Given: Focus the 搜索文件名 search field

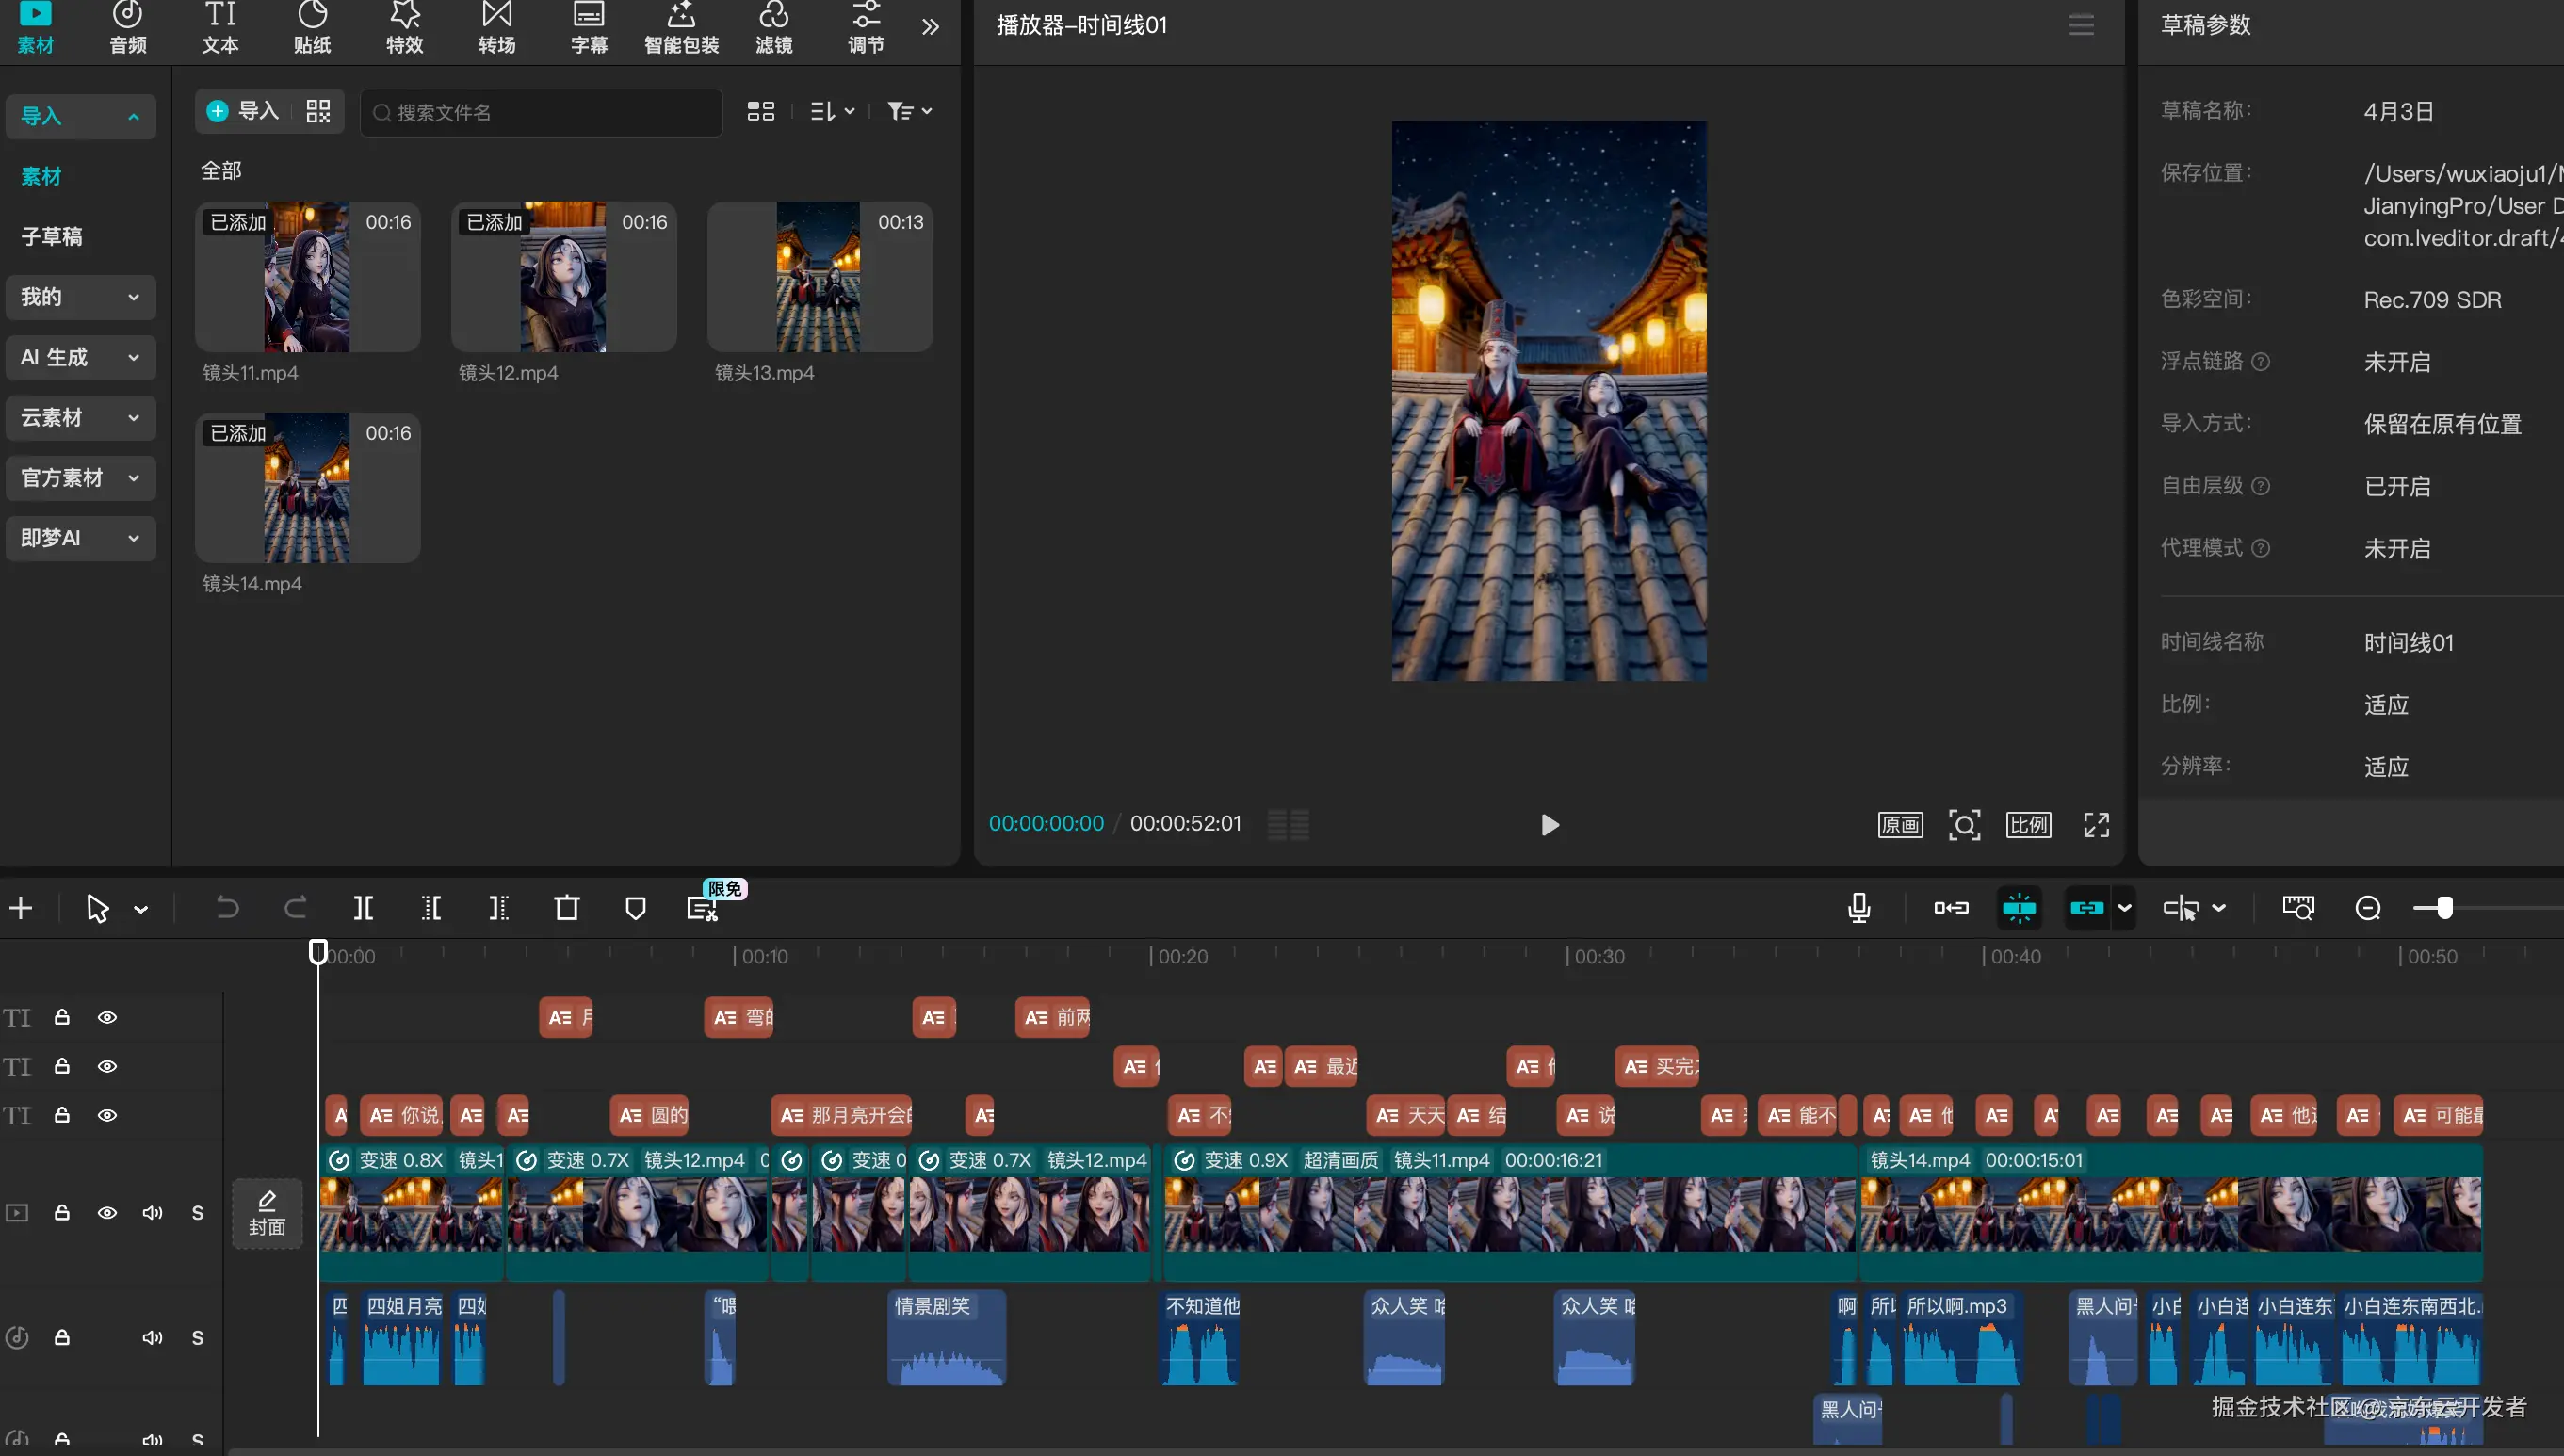Looking at the screenshot, I should point(541,112).
